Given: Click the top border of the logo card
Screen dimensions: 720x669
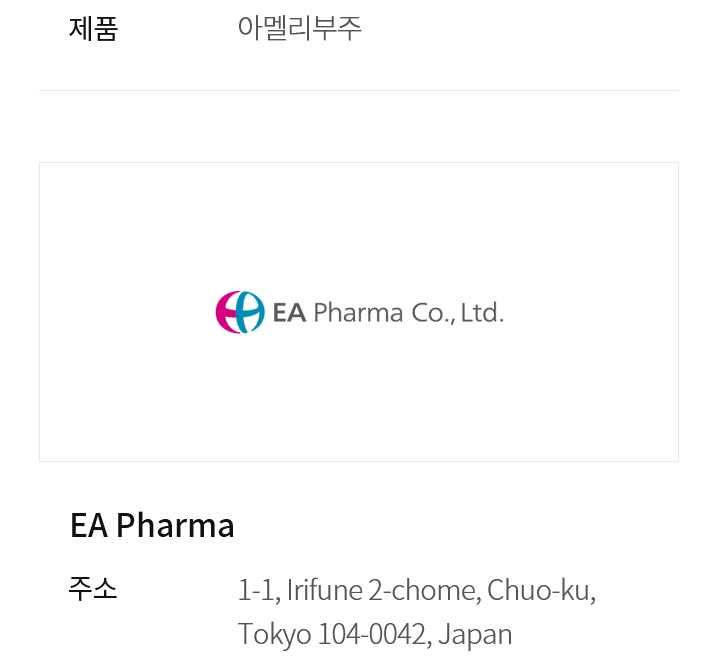Looking at the screenshot, I should click(x=358, y=163).
